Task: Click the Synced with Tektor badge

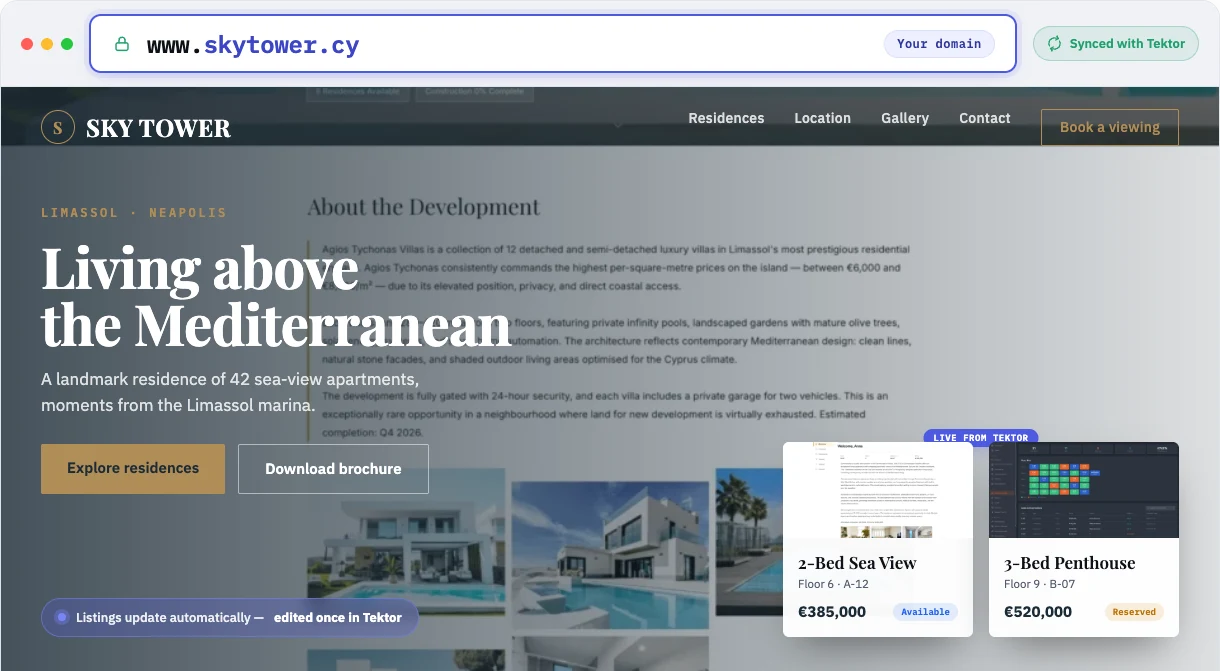Action: click(1116, 44)
